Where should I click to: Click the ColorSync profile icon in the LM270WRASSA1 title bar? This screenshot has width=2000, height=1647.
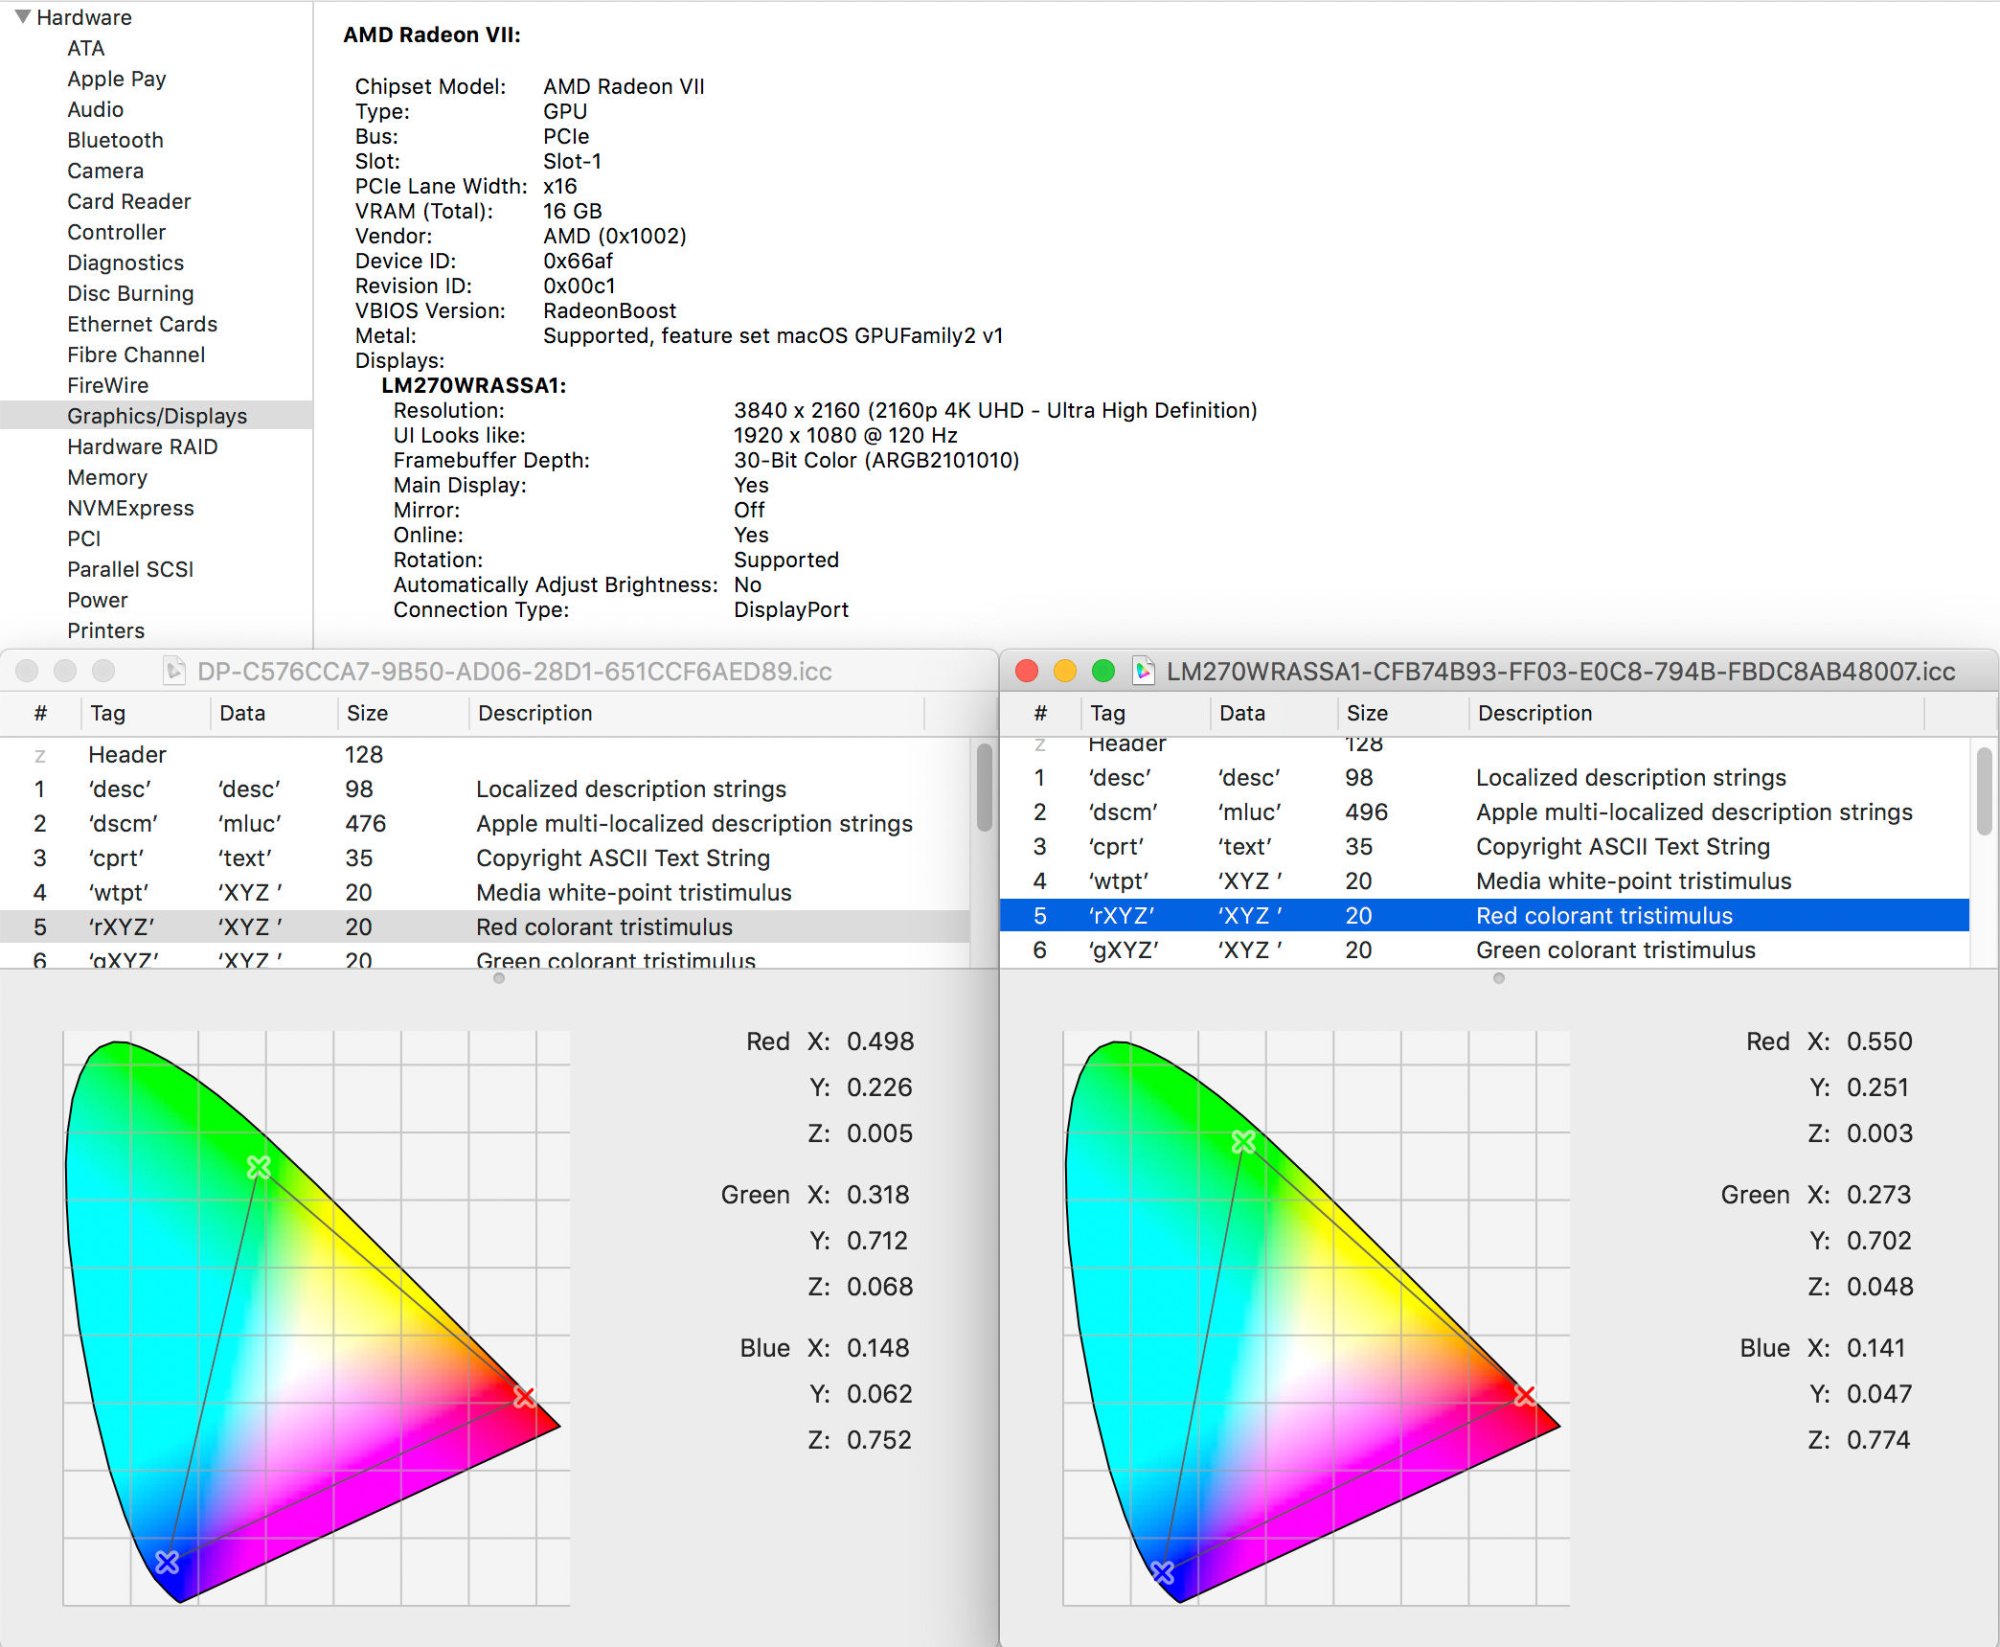1141,671
